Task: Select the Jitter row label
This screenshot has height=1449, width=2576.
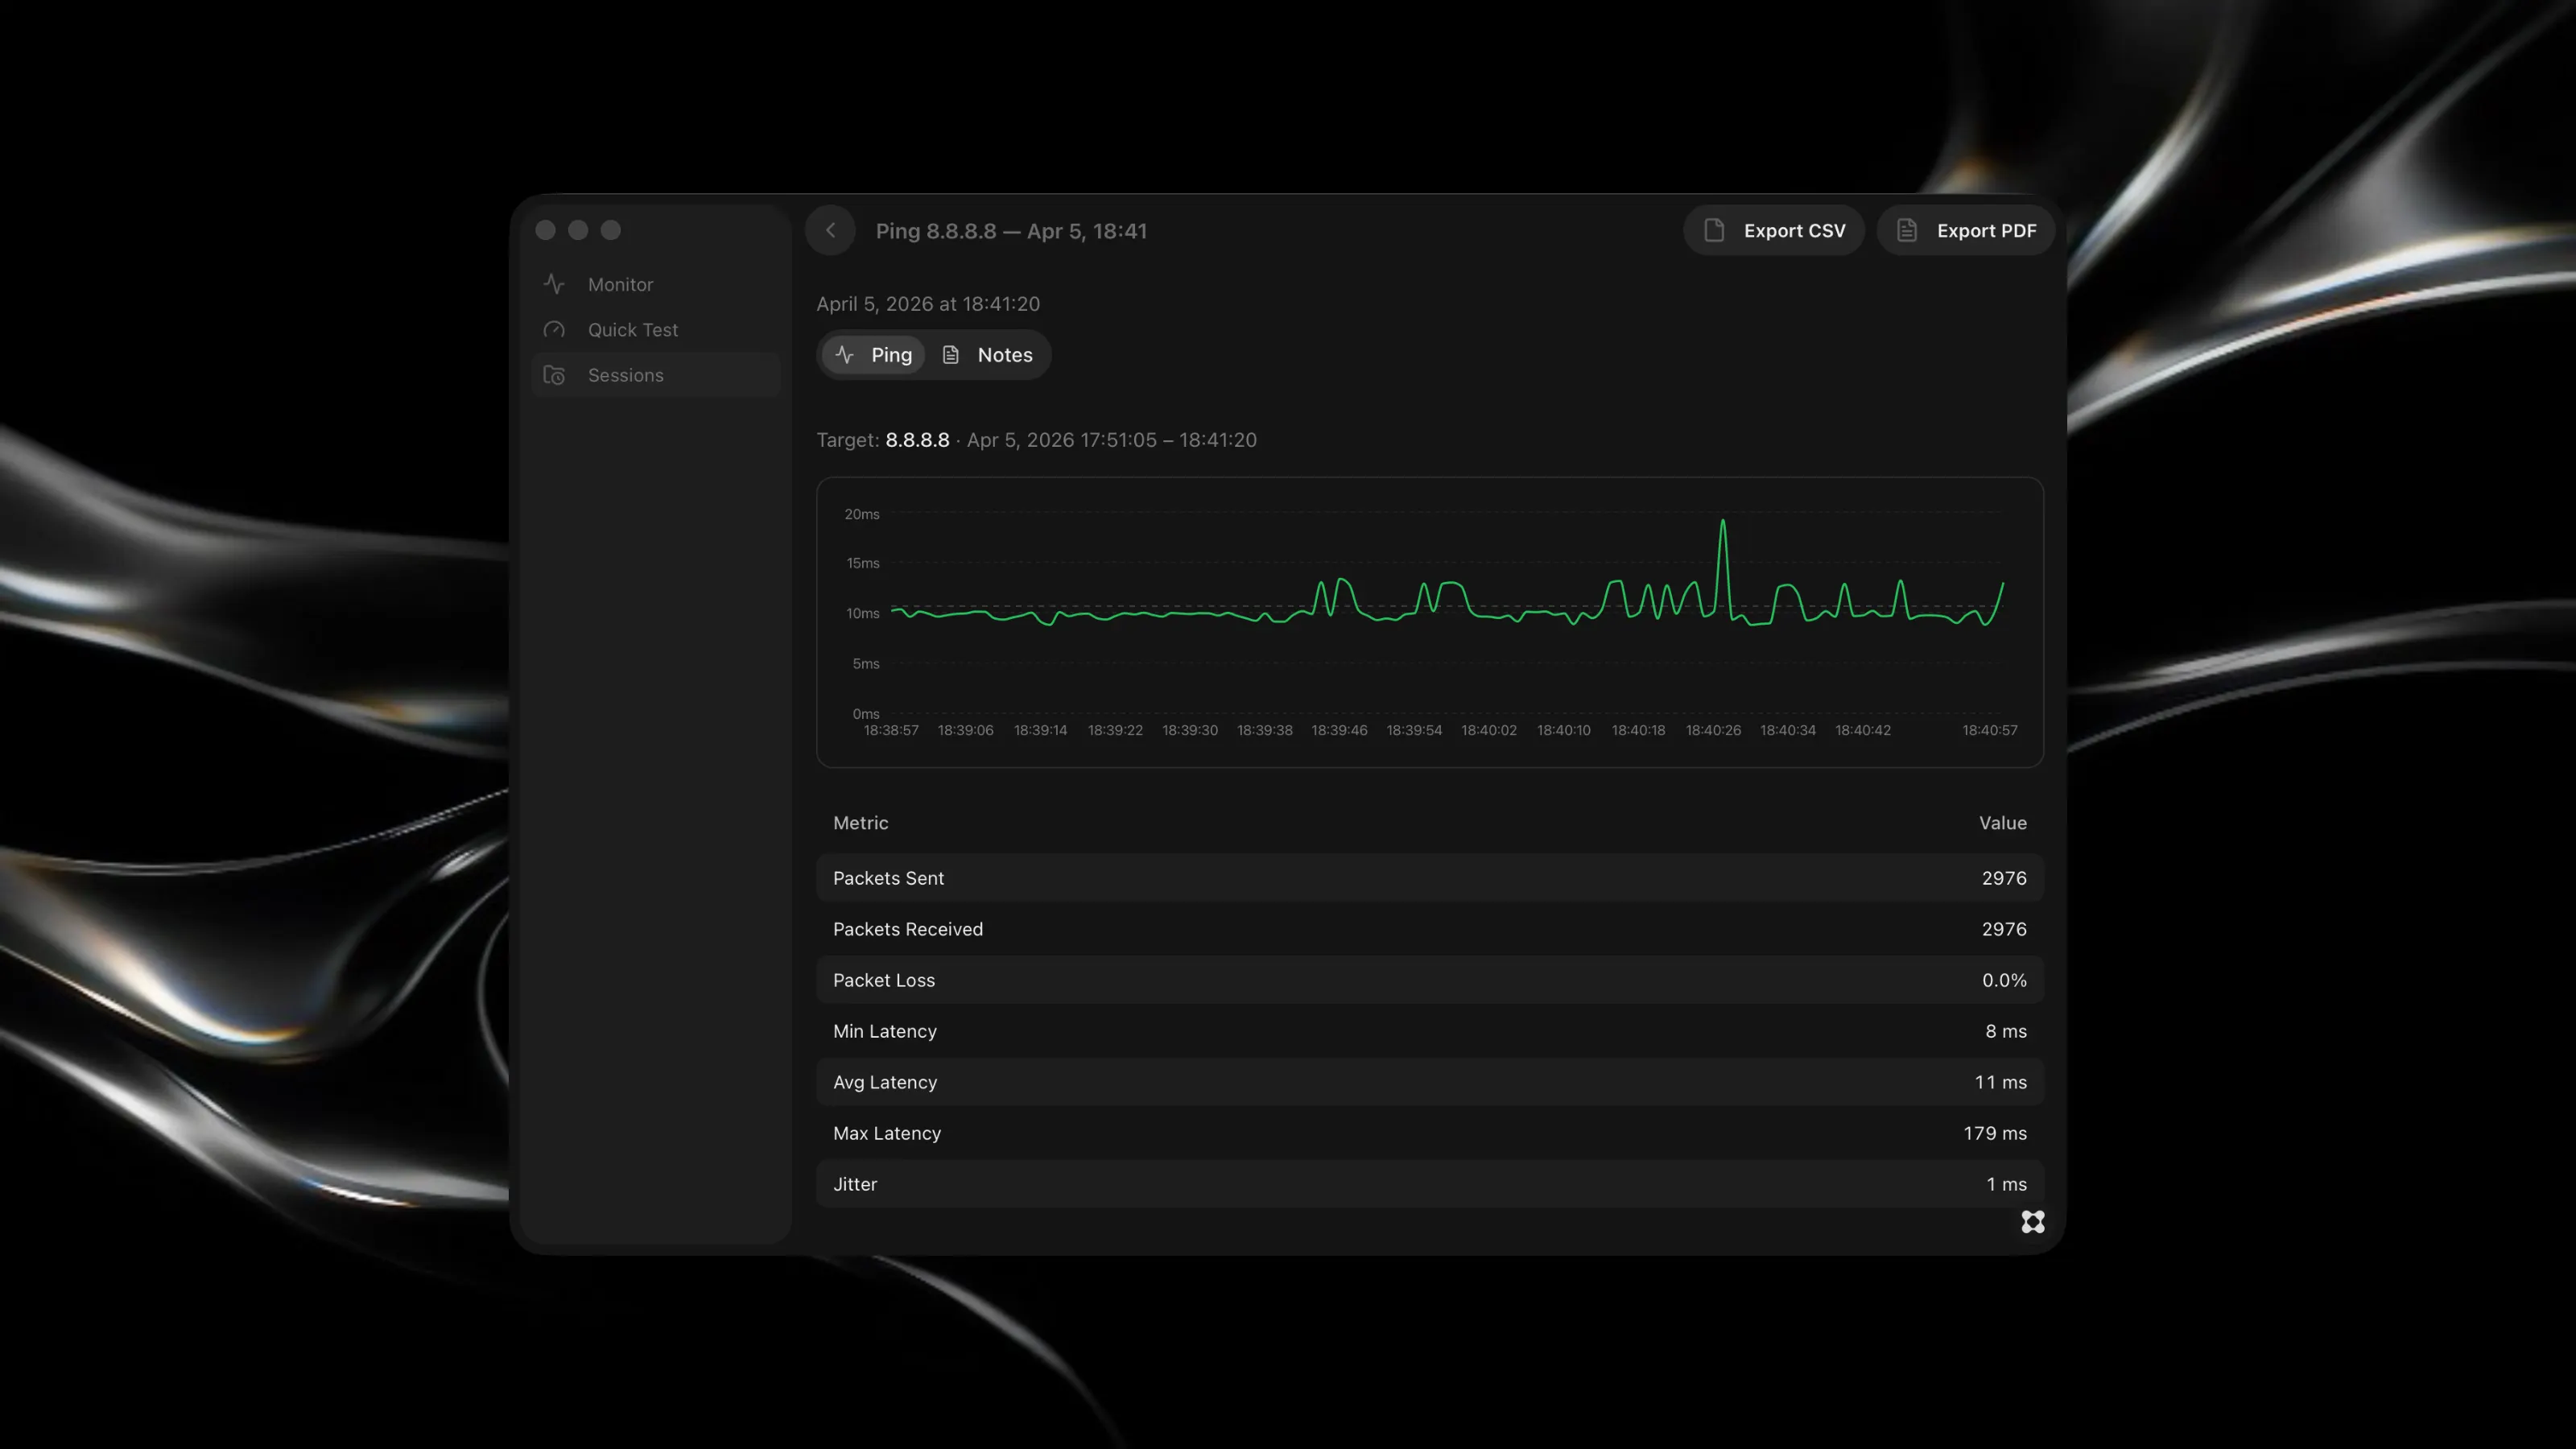Action: coord(855,1184)
